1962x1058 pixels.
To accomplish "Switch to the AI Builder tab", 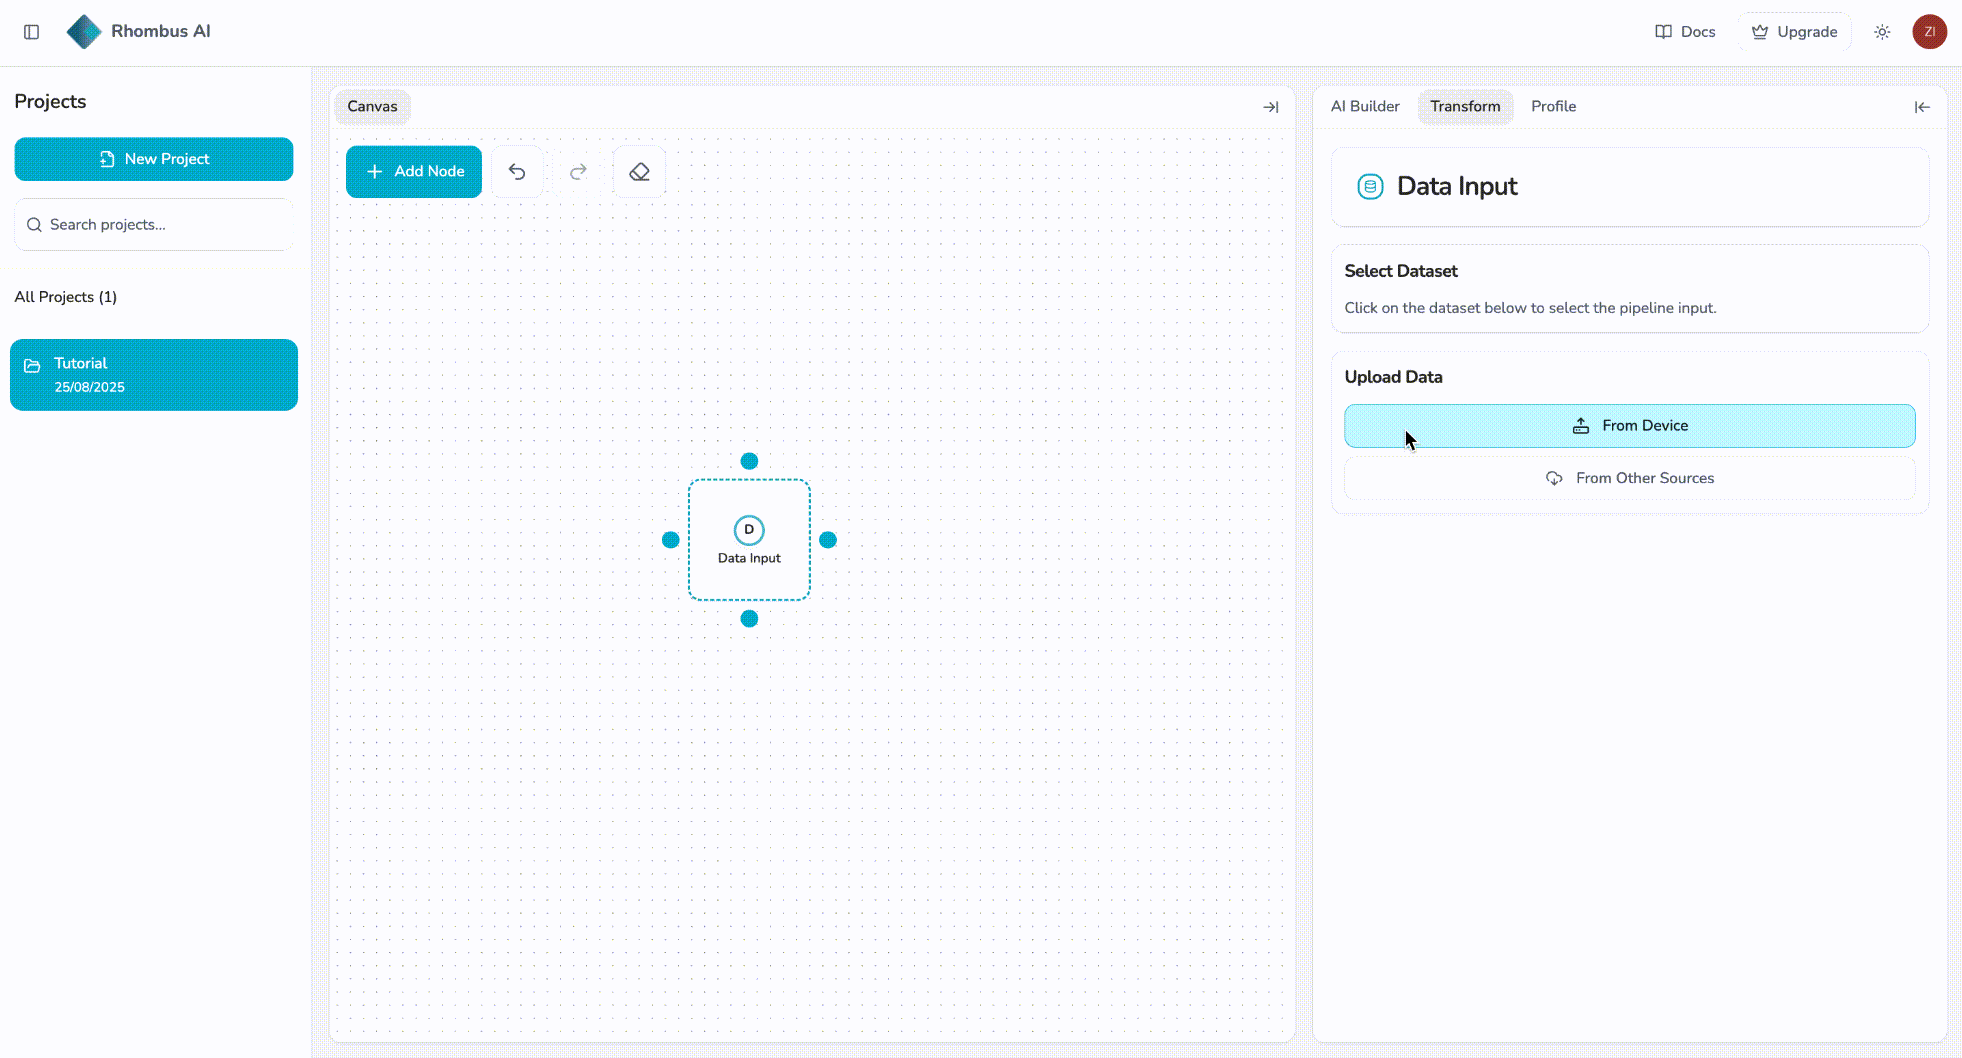I will pyautogui.click(x=1365, y=106).
